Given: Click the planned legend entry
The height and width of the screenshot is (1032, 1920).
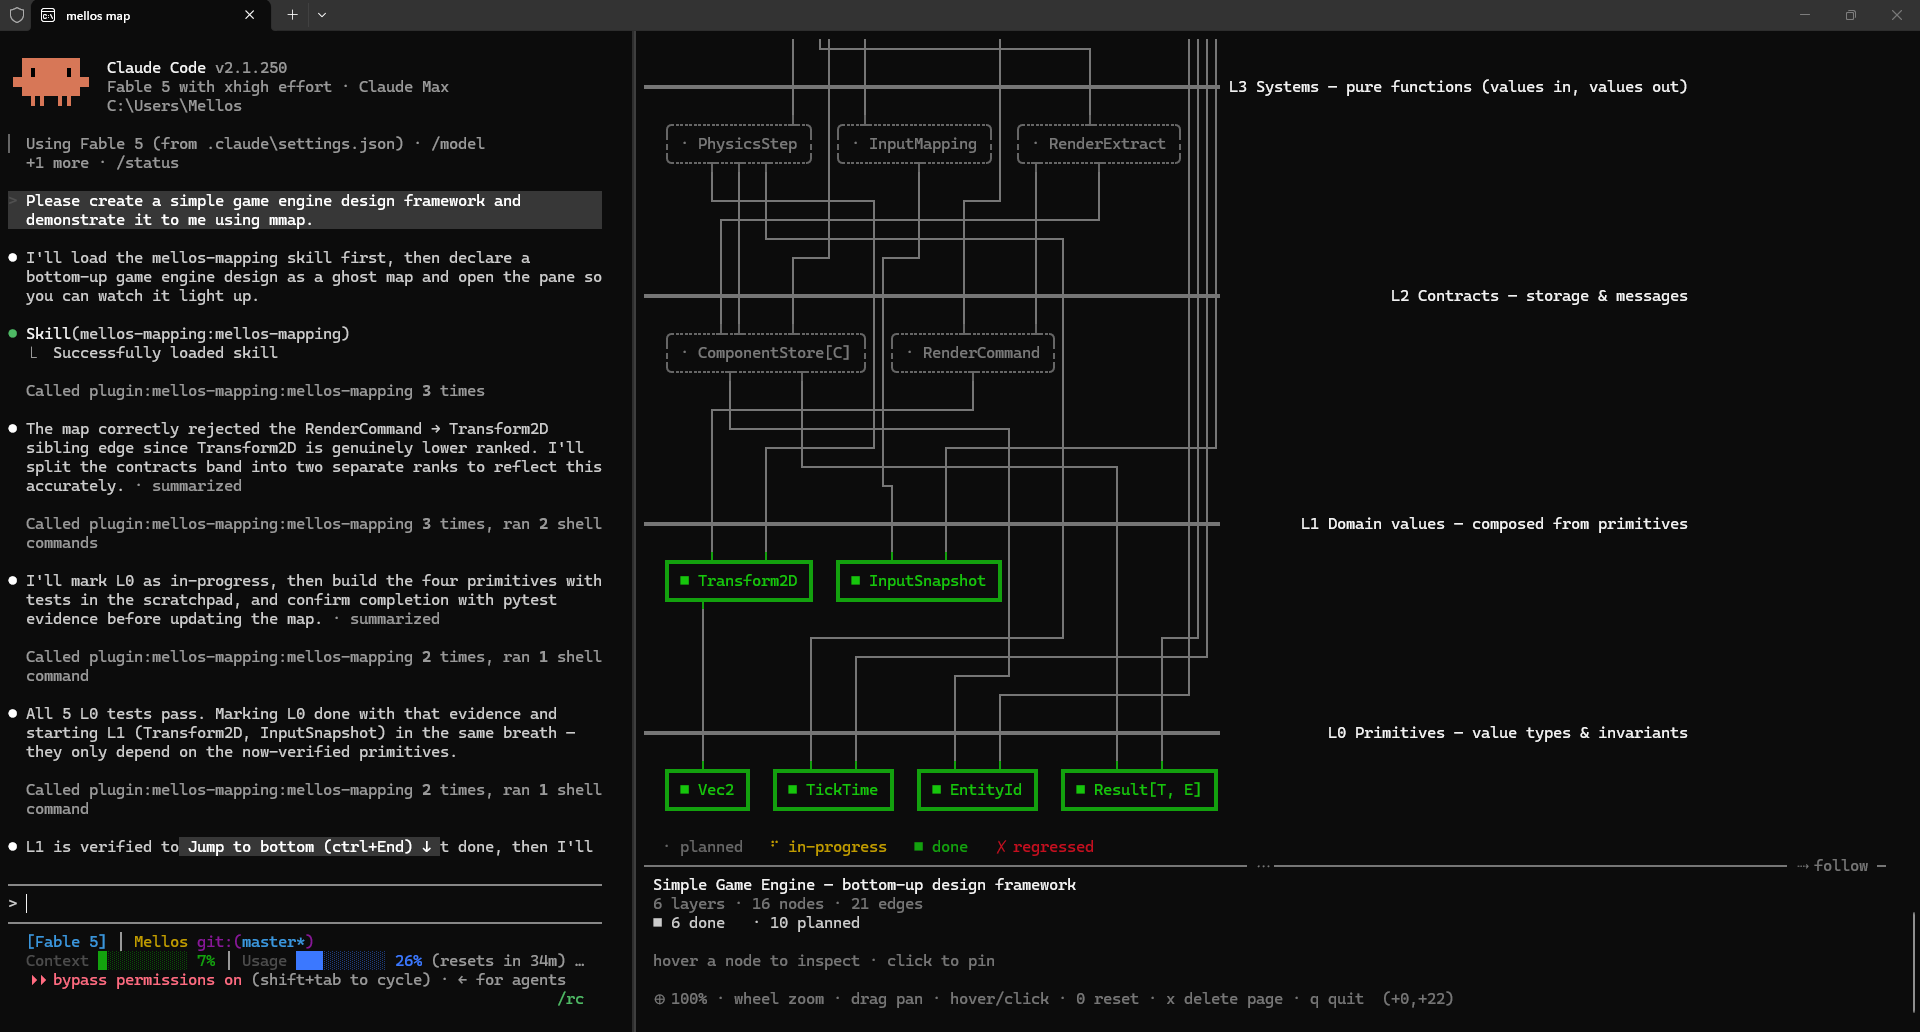Looking at the screenshot, I should pos(703,847).
